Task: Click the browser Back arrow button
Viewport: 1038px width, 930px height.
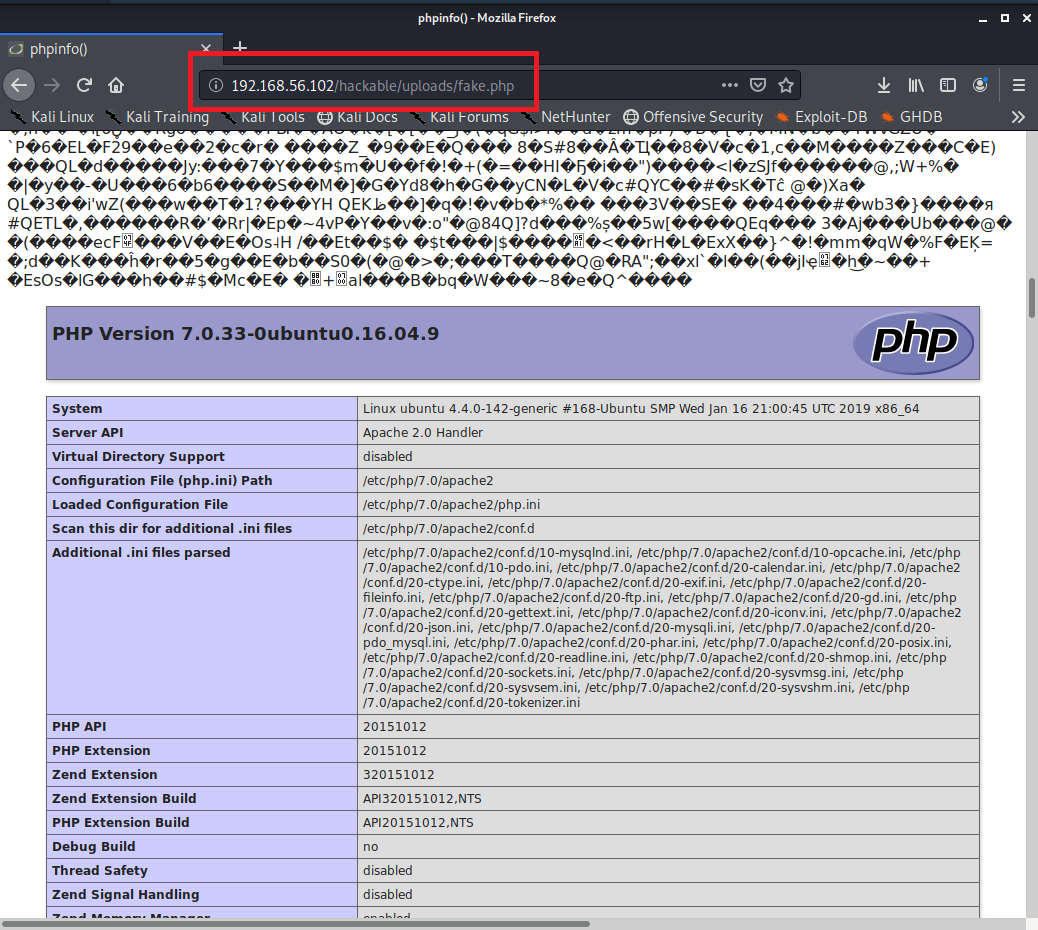Action: (x=19, y=85)
